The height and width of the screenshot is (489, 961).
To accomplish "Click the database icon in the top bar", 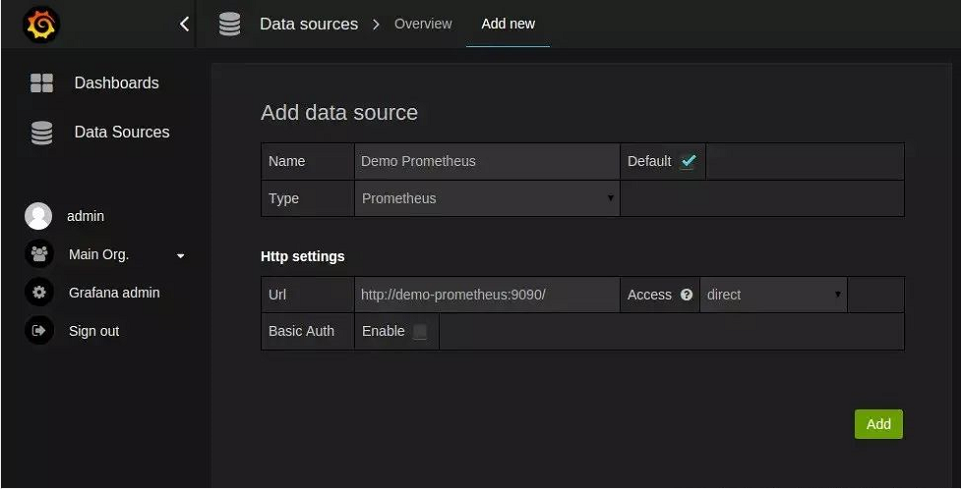I will [230, 24].
